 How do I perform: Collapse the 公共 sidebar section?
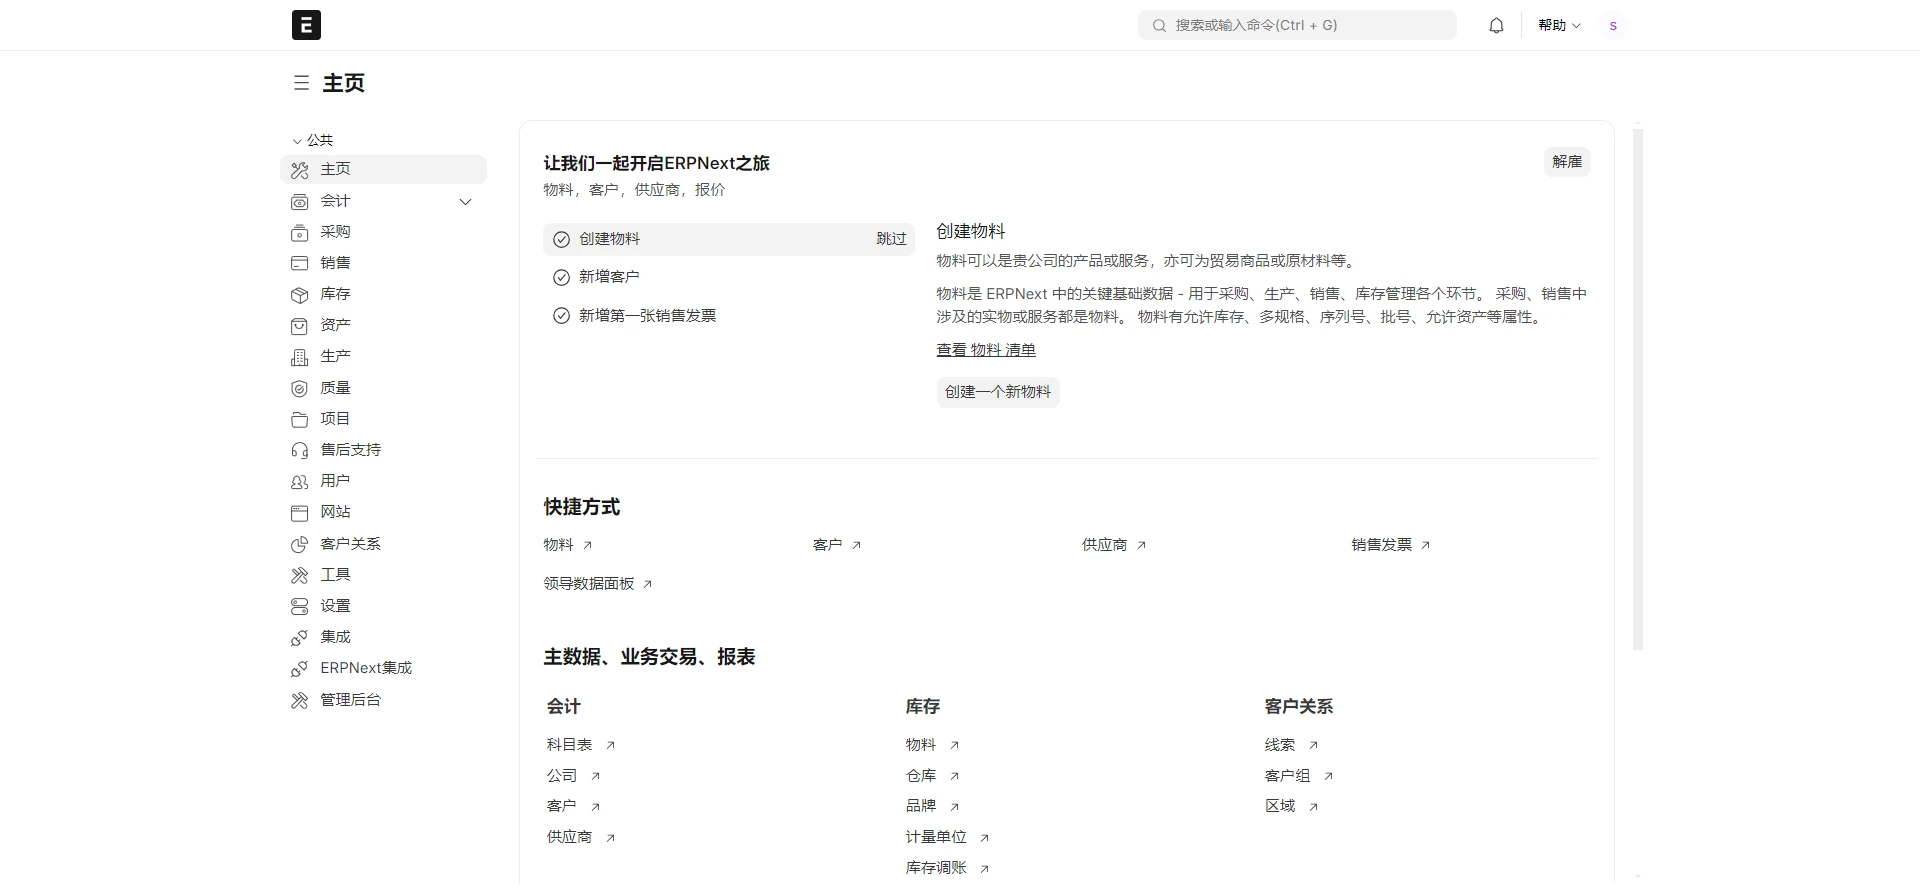313,140
